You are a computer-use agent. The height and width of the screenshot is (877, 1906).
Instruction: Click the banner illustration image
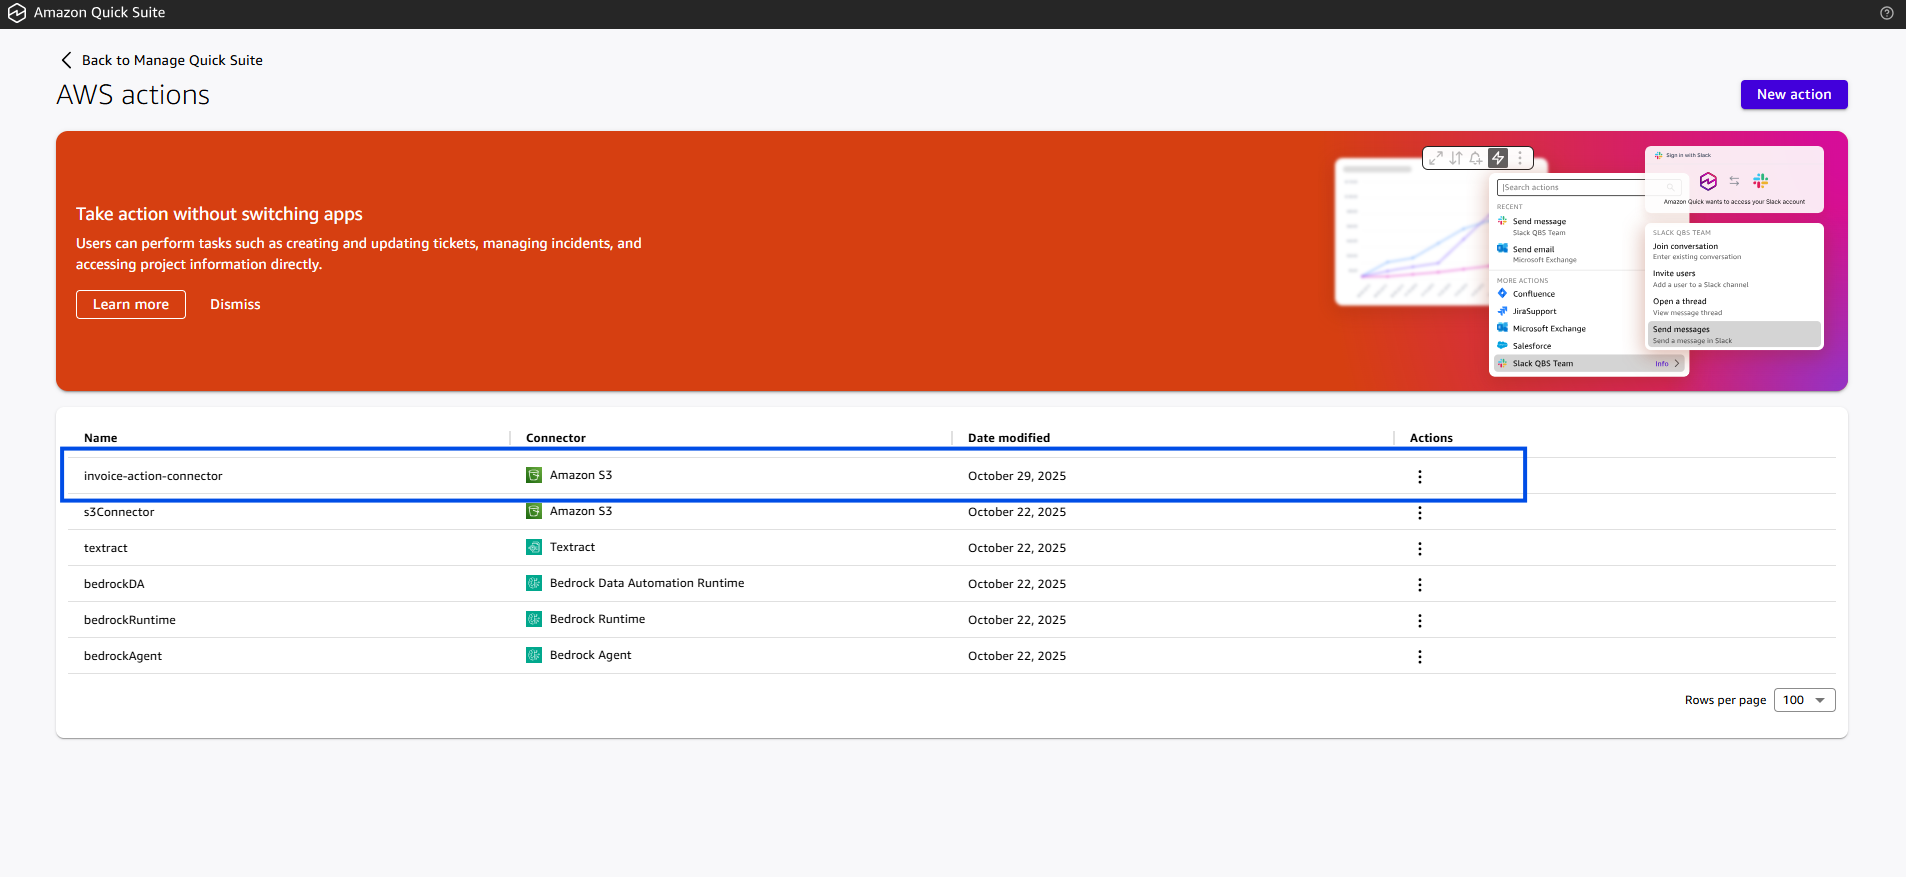[x=1580, y=261]
